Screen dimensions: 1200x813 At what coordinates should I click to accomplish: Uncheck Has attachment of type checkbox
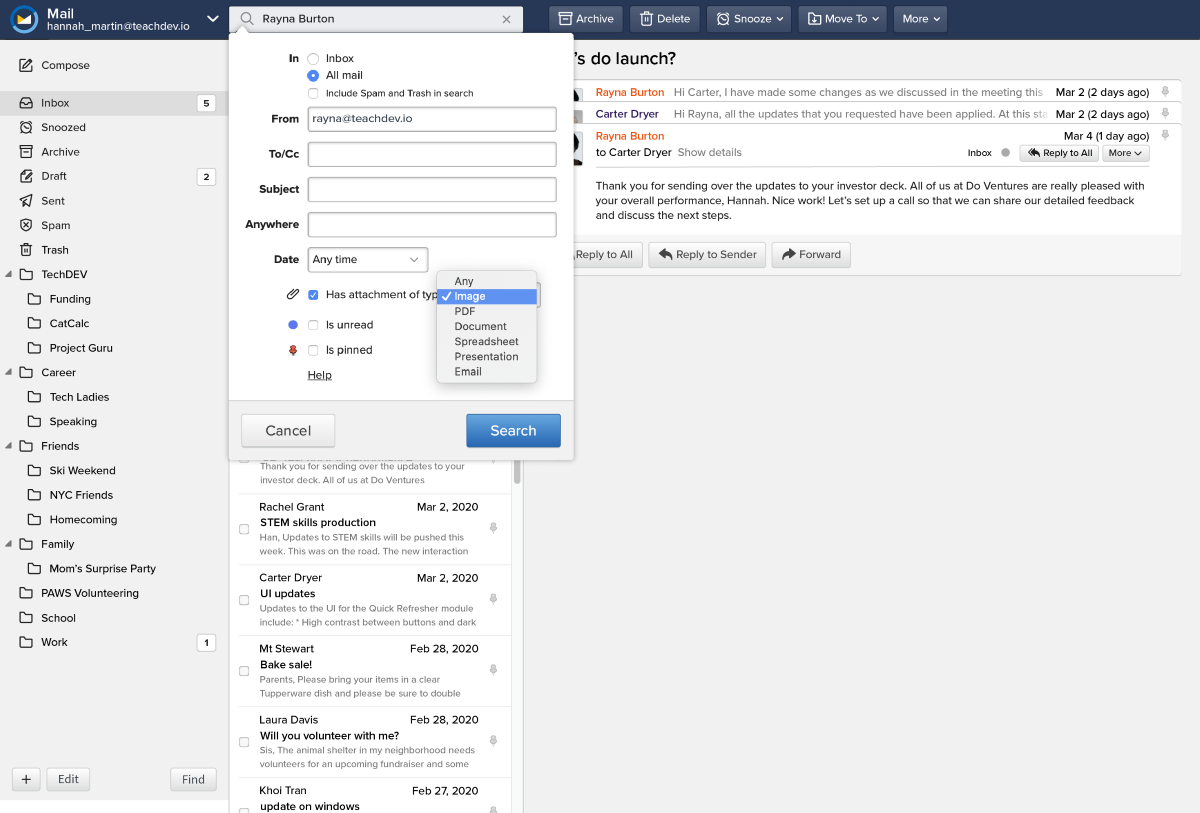point(314,295)
